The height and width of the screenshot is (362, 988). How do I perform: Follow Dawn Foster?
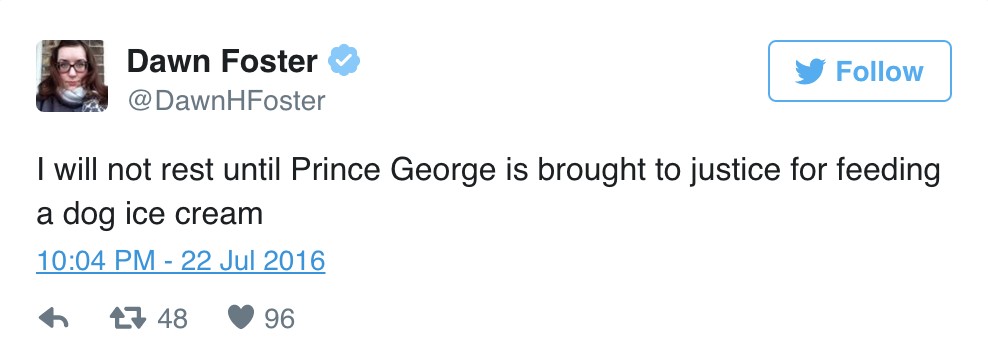859,71
